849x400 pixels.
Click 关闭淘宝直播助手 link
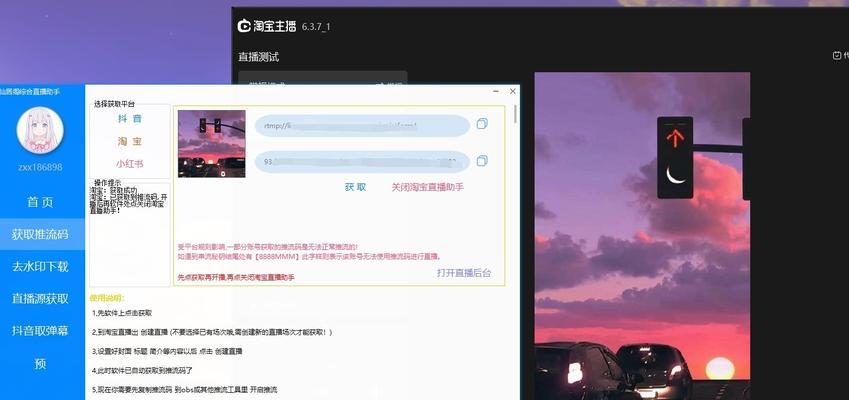coord(428,187)
